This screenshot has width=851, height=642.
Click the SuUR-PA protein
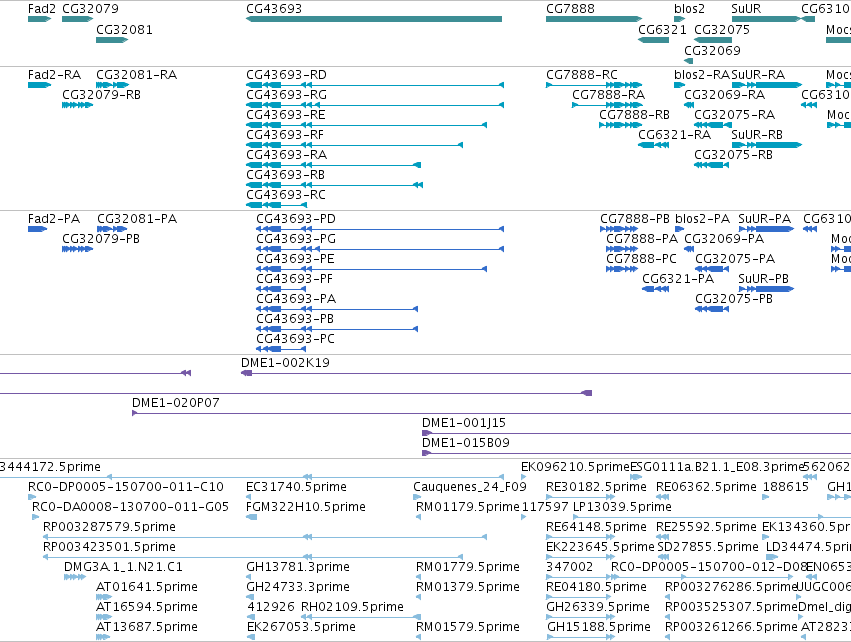point(766,229)
